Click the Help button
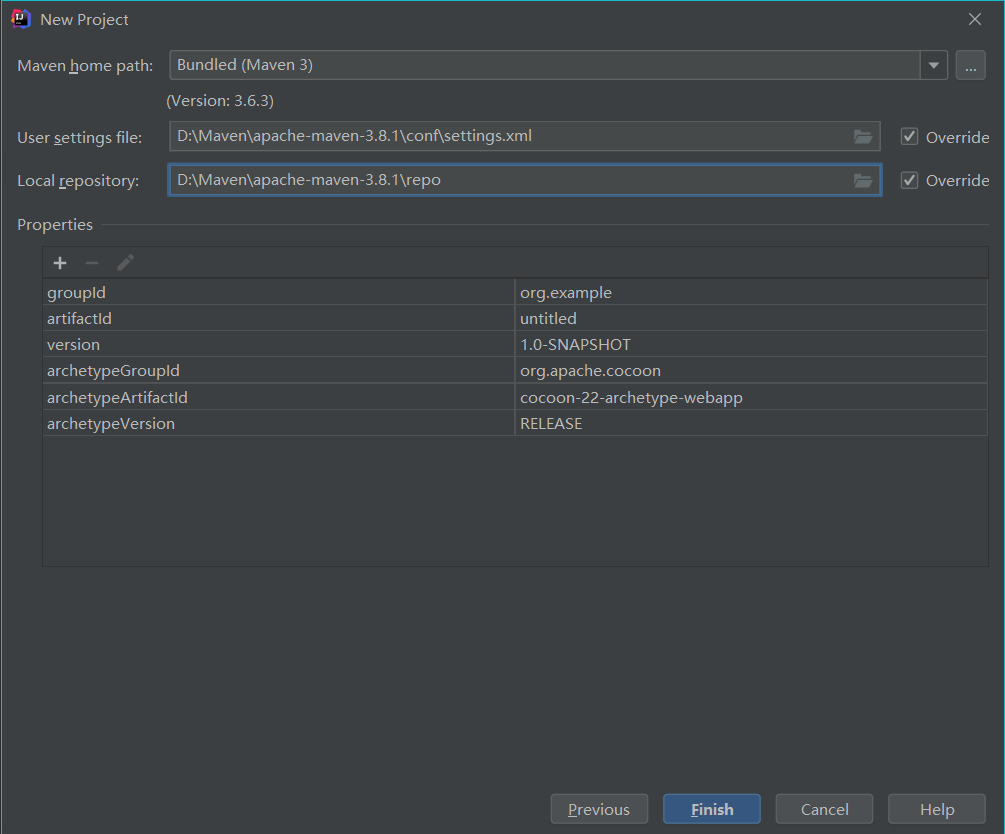 (936, 809)
